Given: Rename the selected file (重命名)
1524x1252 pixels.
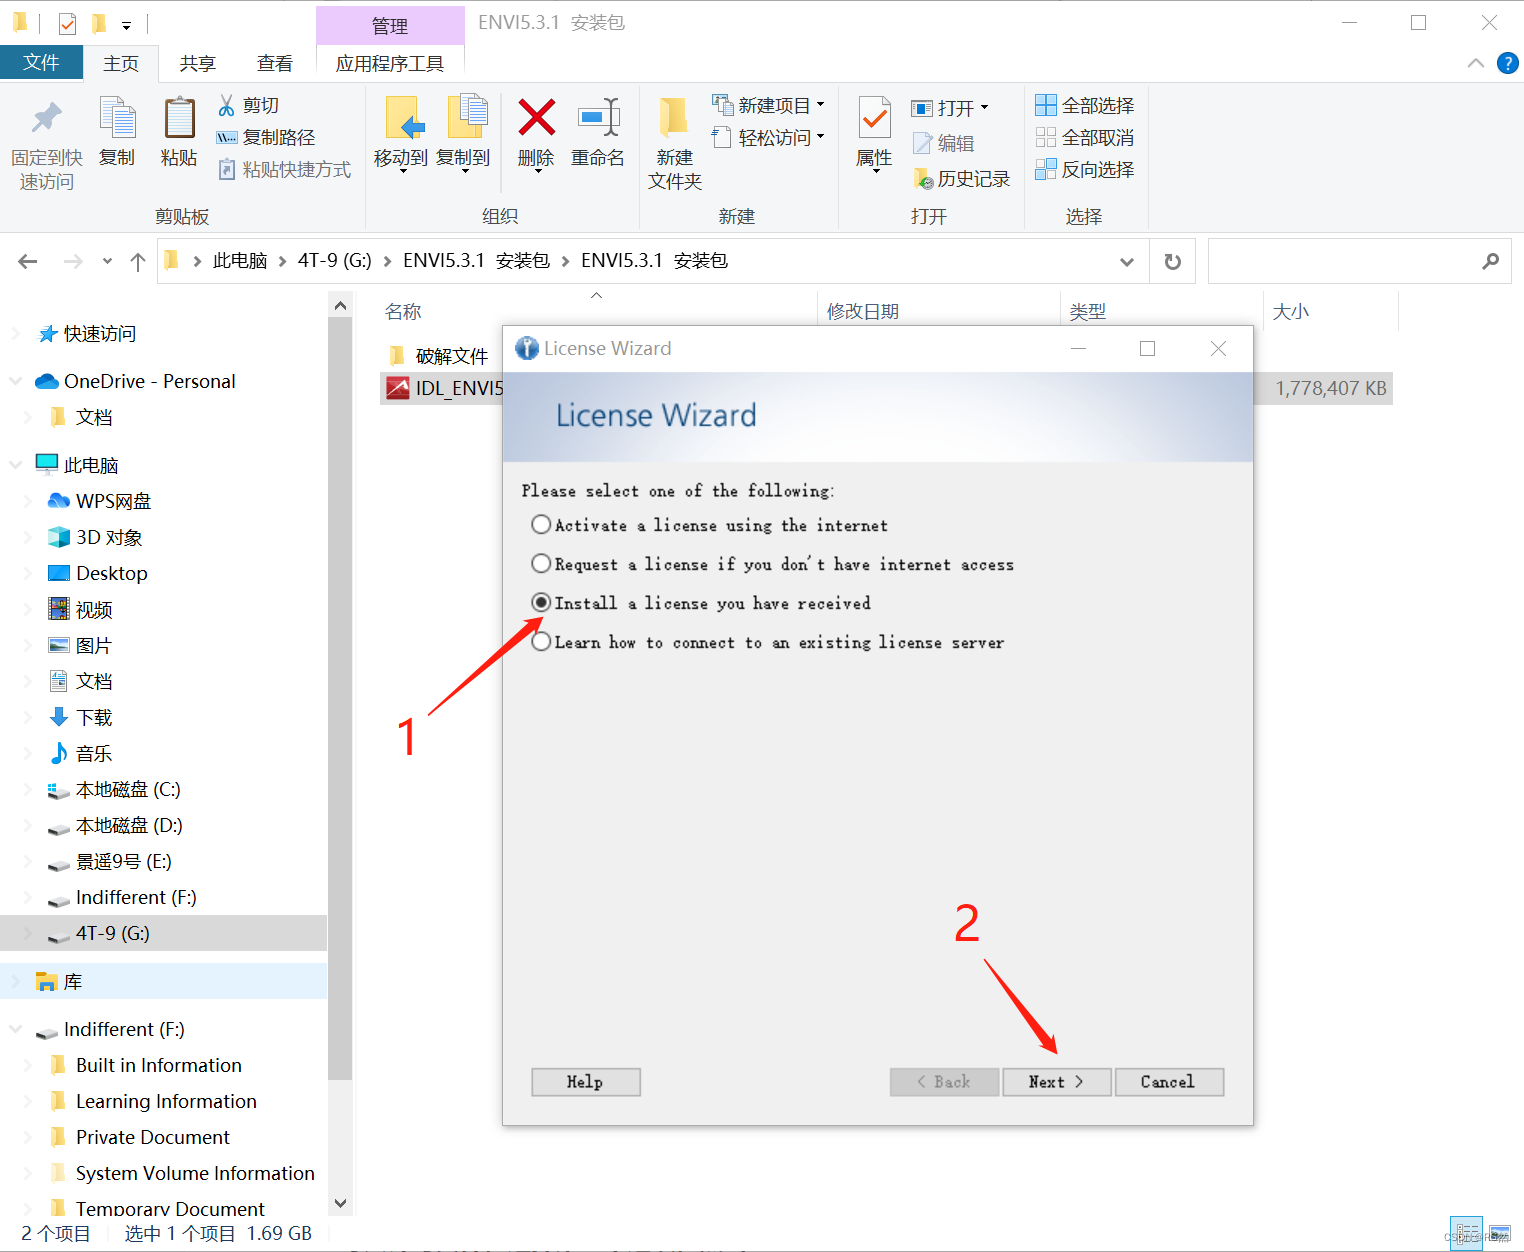Looking at the screenshot, I should (x=598, y=132).
